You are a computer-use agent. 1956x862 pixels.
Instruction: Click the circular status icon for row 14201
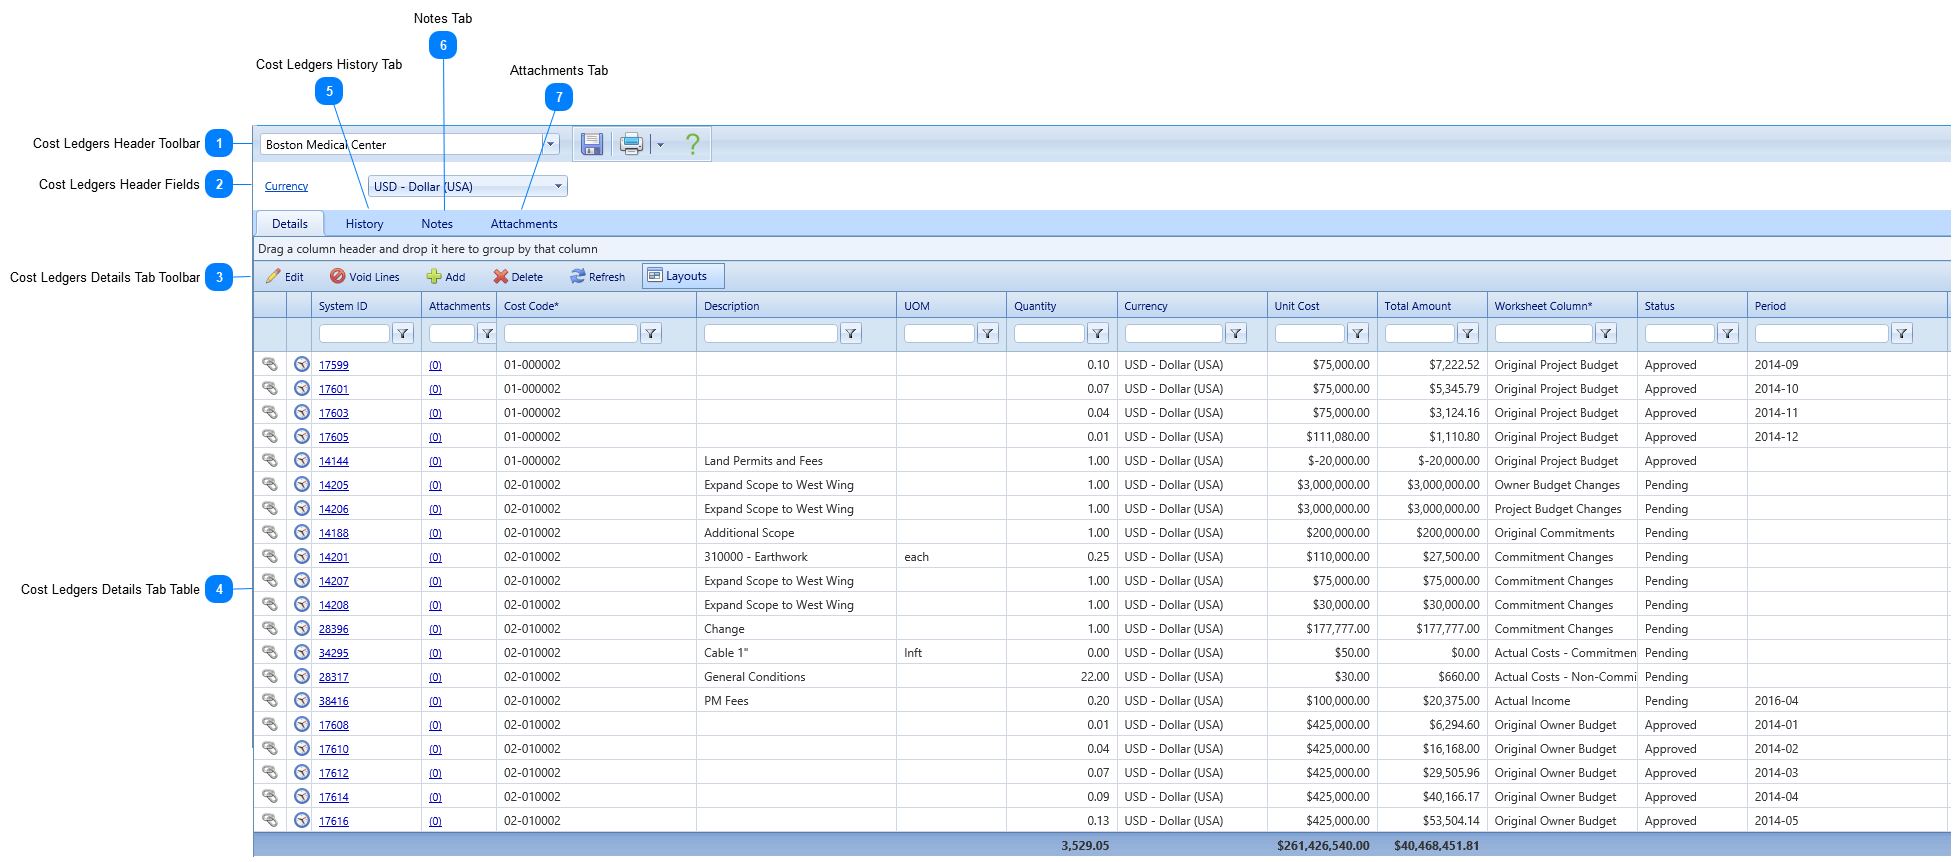pos(301,556)
